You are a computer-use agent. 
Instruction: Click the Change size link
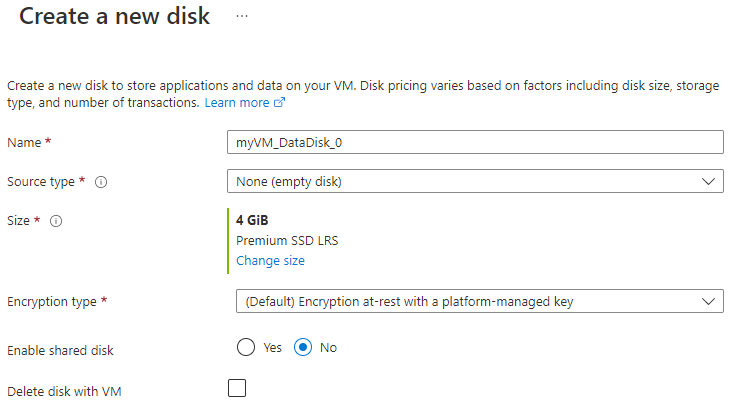[270, 260]
